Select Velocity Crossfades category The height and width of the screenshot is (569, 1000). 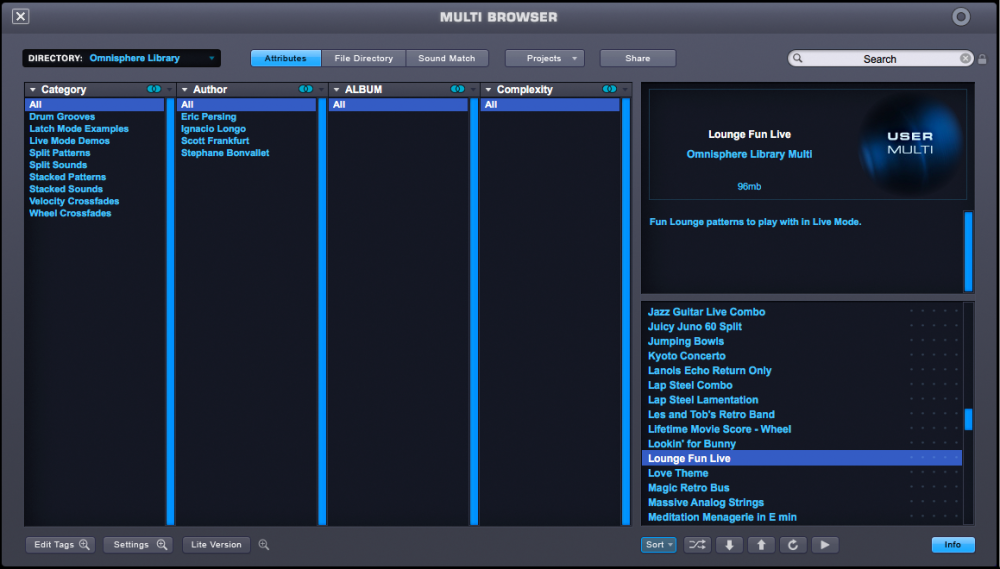pyautogui.click(x=74, y=201)
